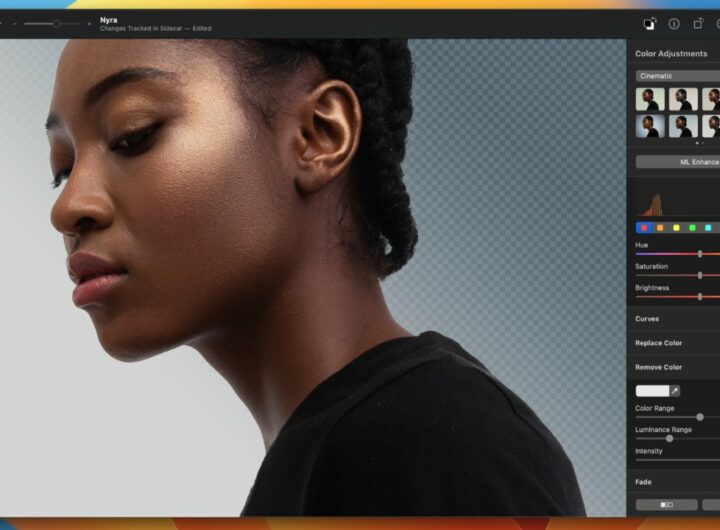Click the eyedropper beside the Remove Color swatch
This screenshot has width=720, height=530.
coord(675,391)
